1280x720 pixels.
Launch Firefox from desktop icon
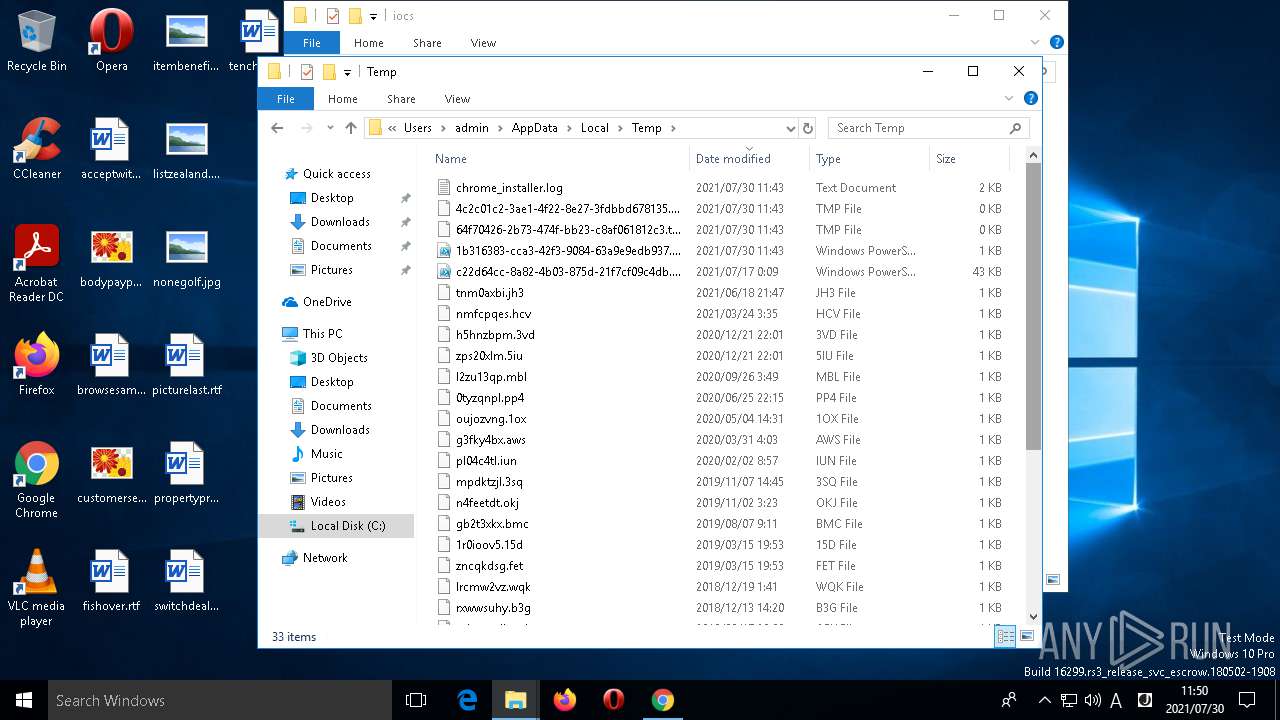point(36,365)
